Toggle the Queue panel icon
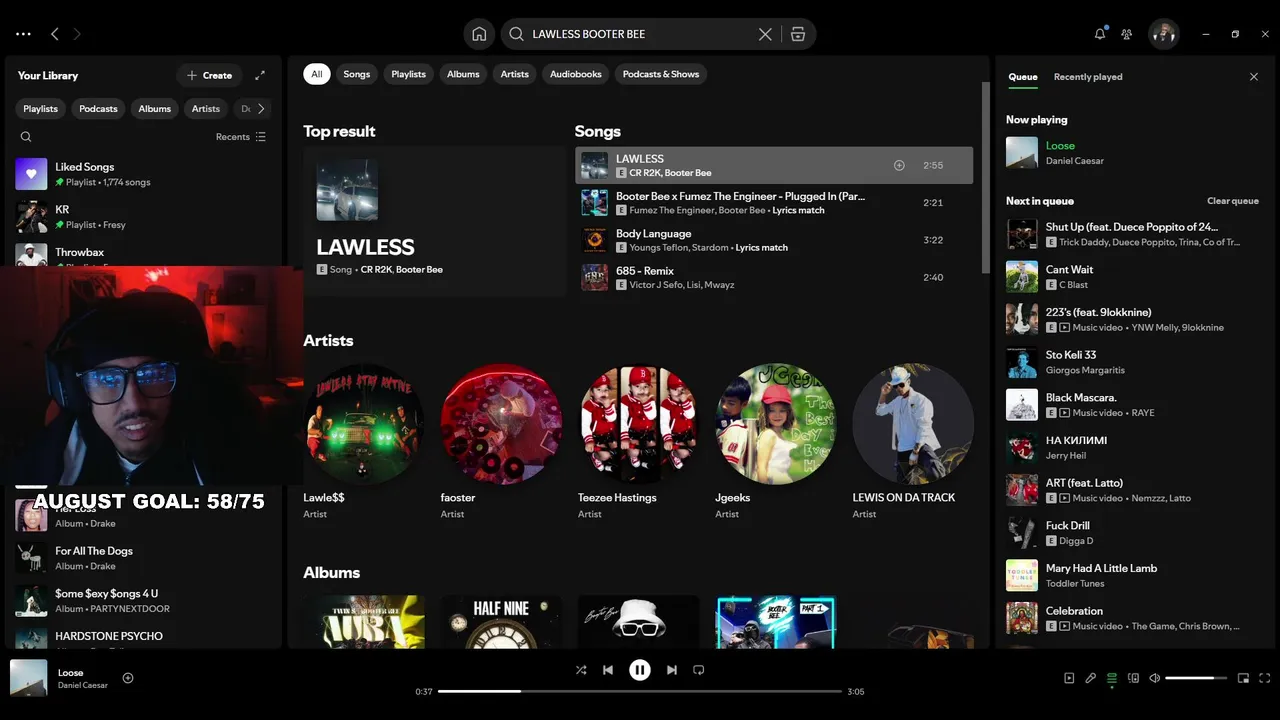 coord(1112,678)
